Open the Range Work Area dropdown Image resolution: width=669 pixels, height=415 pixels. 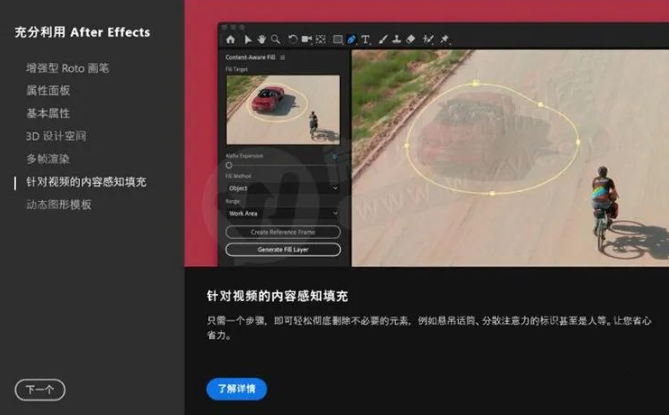click(283, 213)
